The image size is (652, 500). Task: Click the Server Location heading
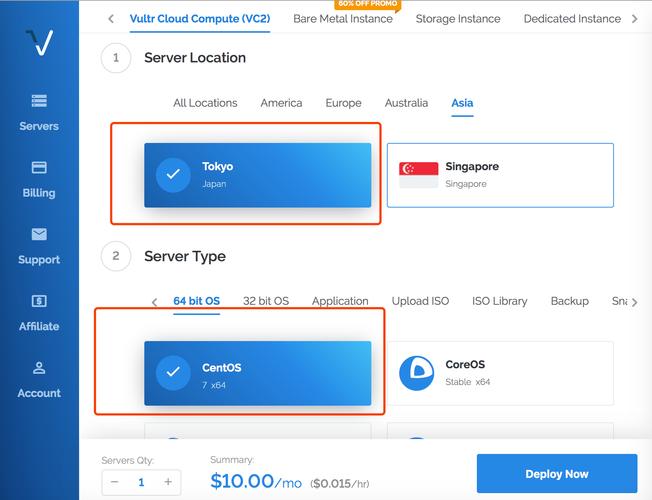(195, 58)
